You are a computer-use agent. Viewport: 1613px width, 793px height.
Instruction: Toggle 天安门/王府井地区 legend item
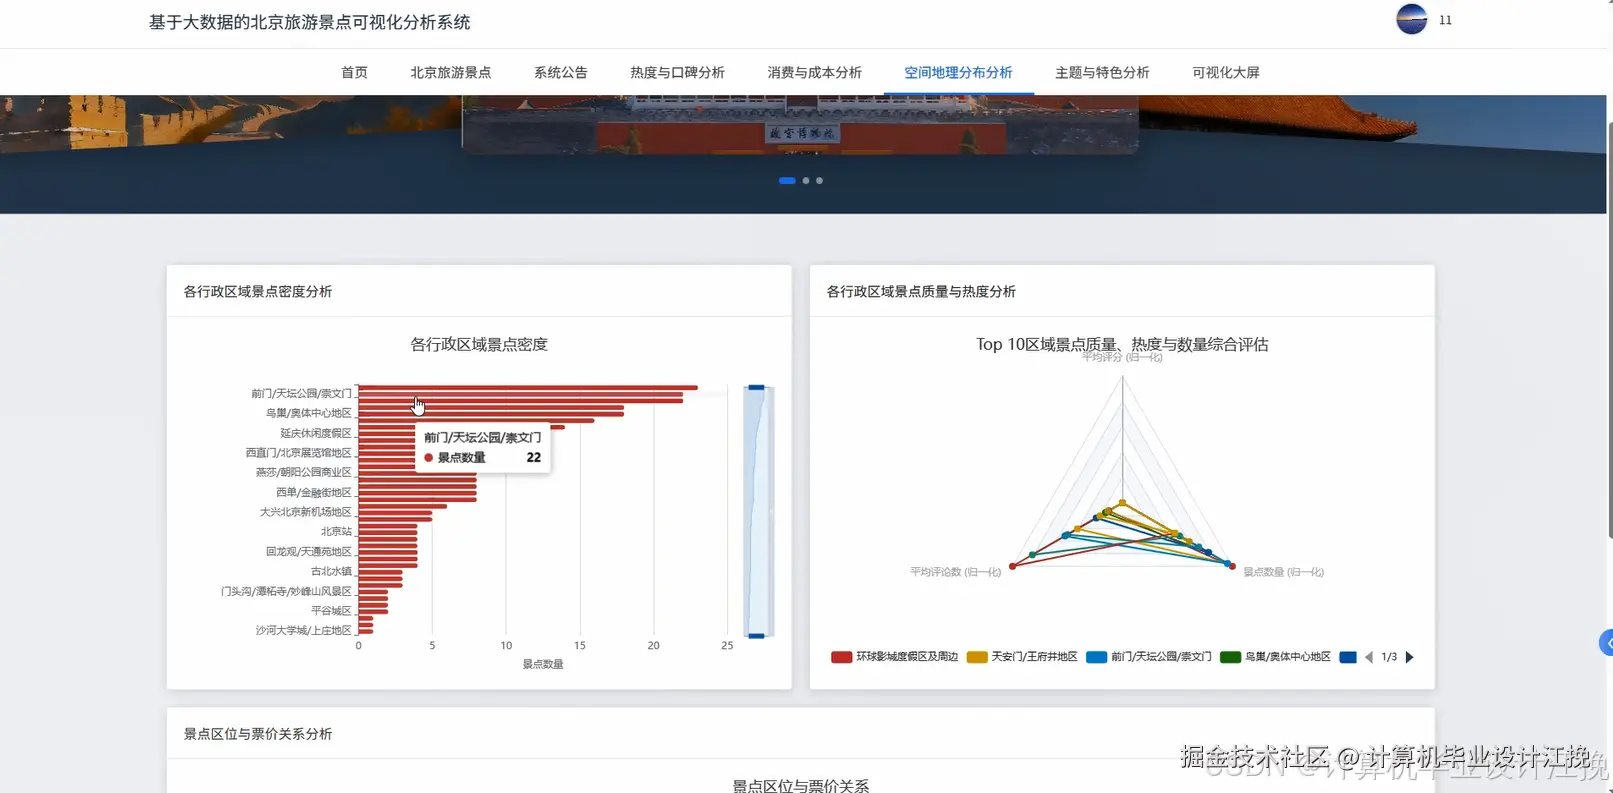[1022, 657]
